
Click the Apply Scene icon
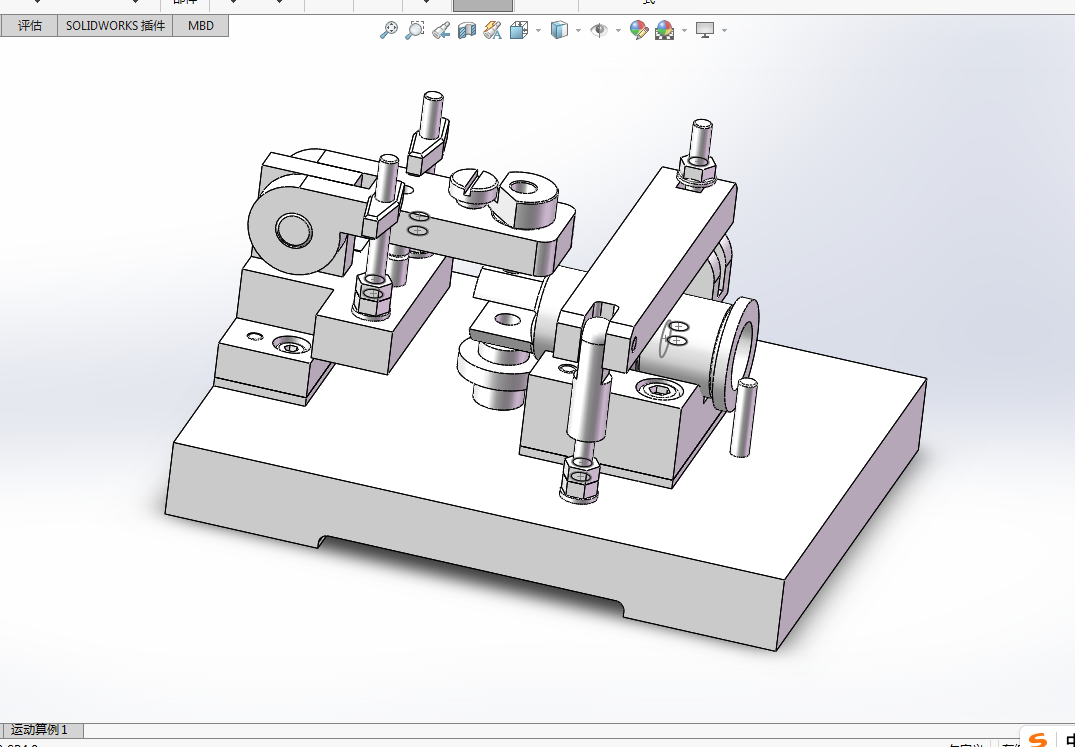coord(664,30)
